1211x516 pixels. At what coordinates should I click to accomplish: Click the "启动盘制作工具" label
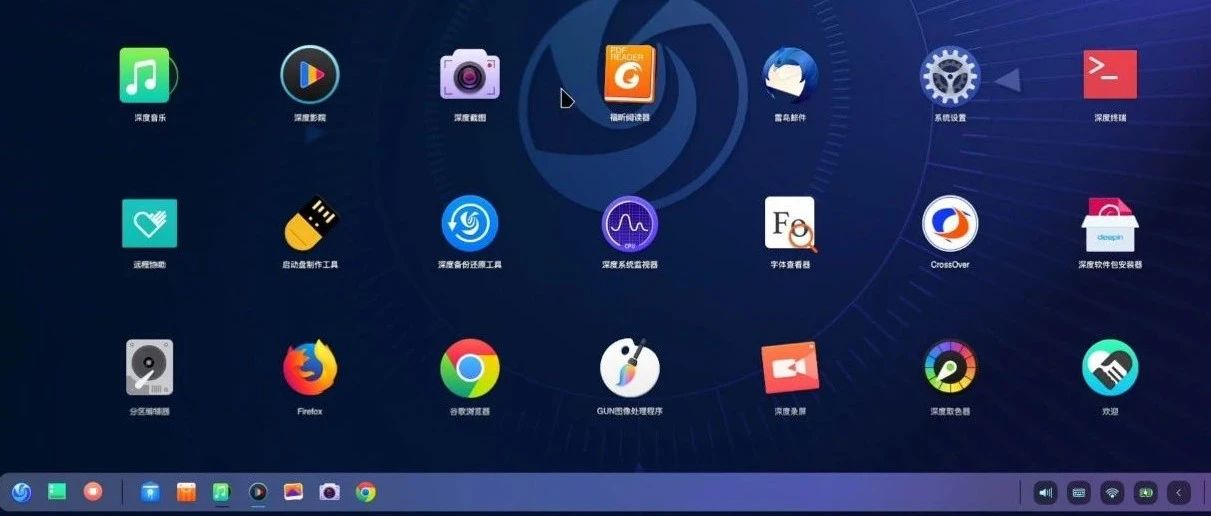click(310, 265)
